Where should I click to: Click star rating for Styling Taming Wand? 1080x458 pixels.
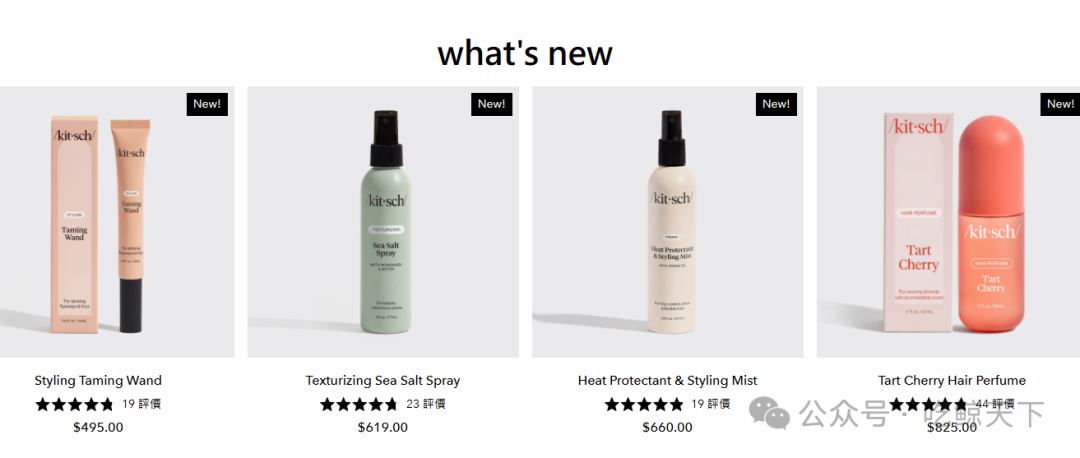click(x=74, y=404)
